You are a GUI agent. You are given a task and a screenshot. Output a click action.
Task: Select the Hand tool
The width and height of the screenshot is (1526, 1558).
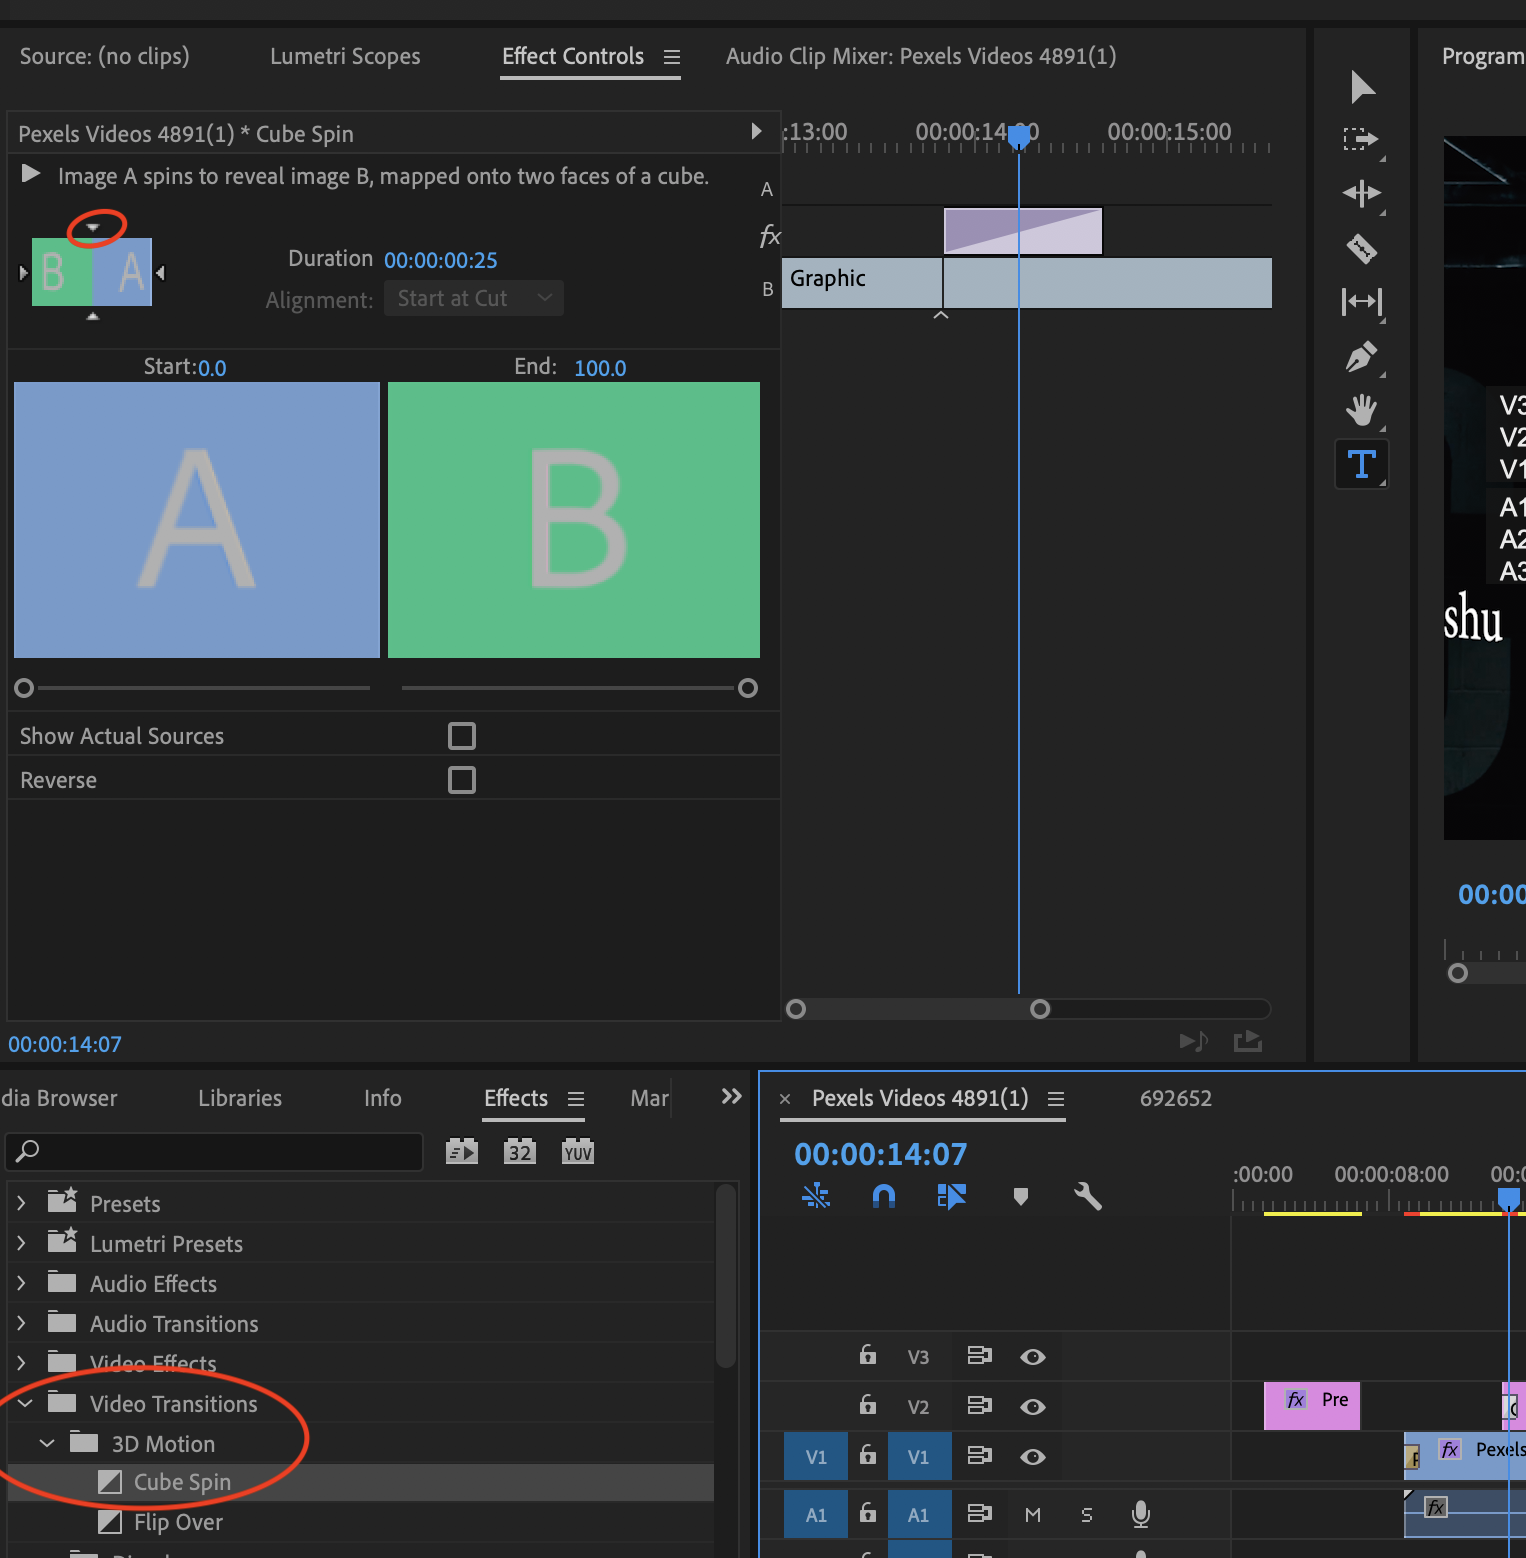[x=1361, y=409]
